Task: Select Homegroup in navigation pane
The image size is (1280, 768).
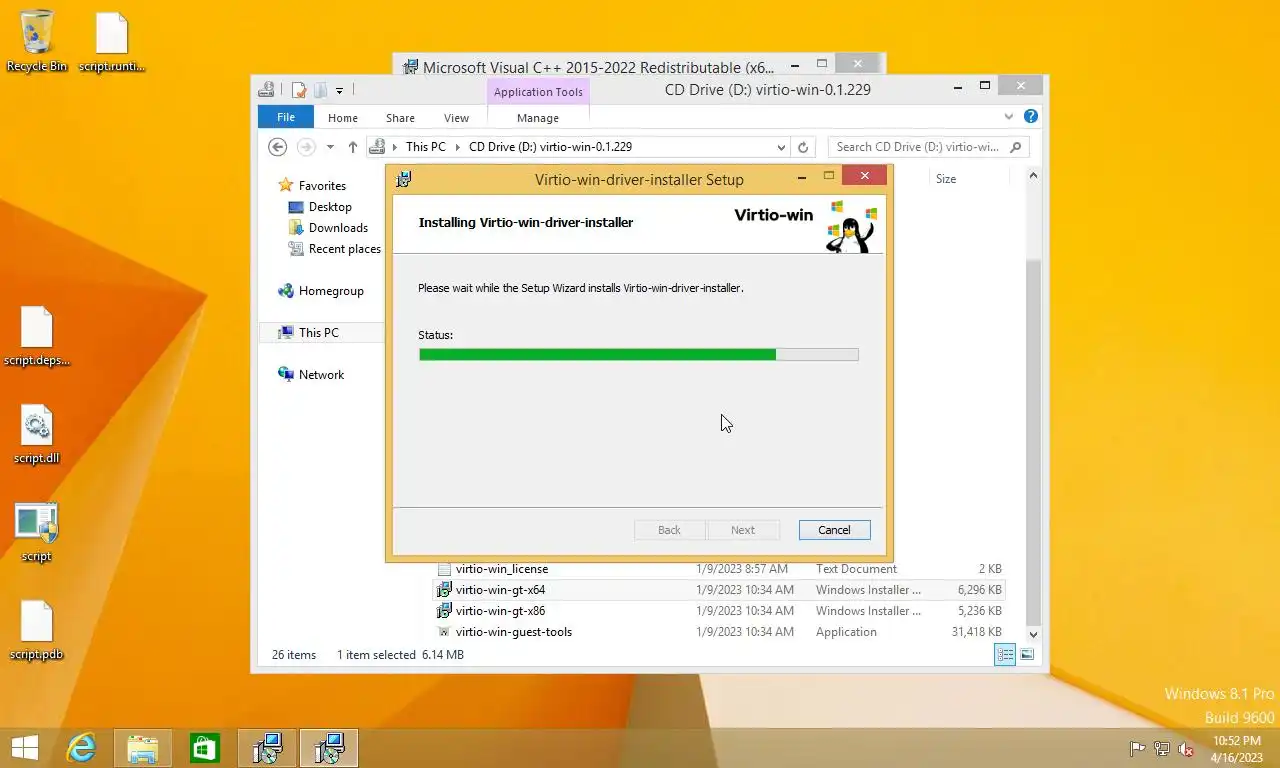Action: 321,291
